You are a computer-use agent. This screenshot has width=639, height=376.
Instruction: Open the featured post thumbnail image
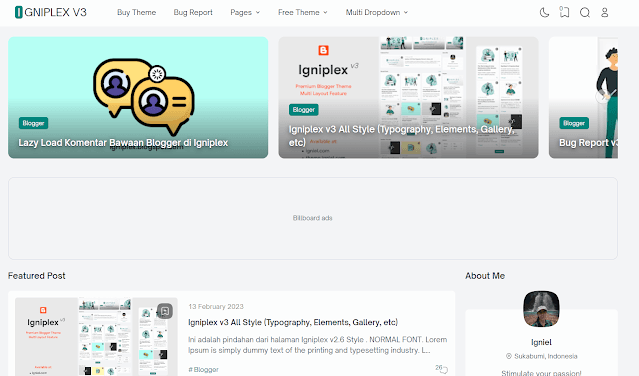pyautogui.click(x=96, y=336)
